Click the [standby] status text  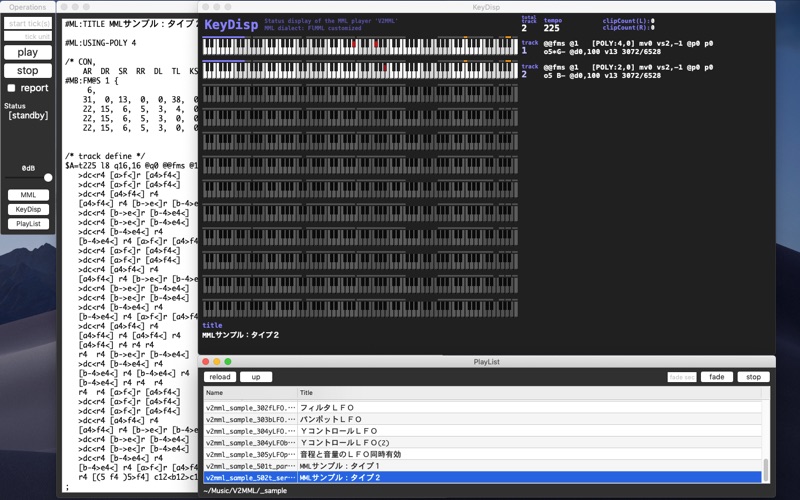pyautogui.click(x=28, y=115)
